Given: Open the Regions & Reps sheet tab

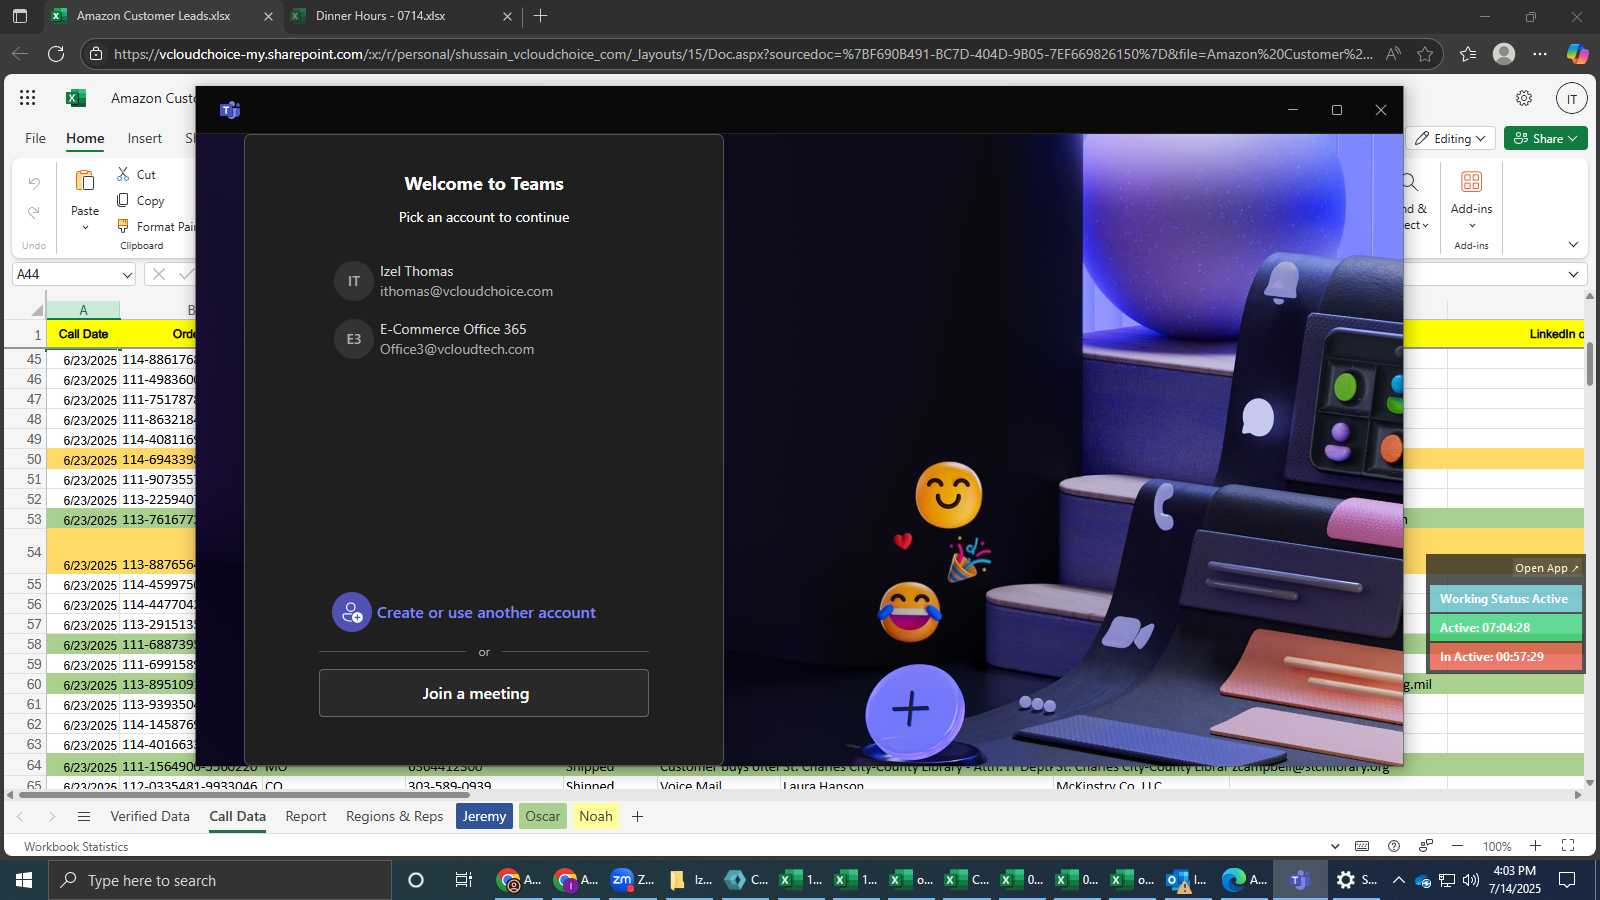Looking at the screenshot, I should [394, 816].
